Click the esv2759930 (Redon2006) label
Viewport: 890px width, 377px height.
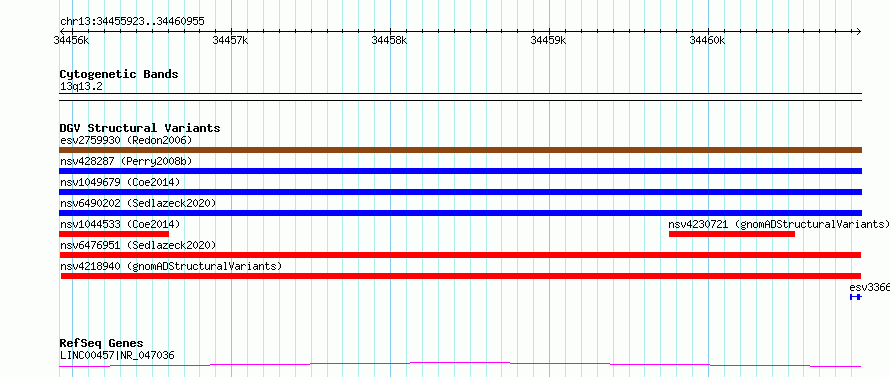pos(126,140)
